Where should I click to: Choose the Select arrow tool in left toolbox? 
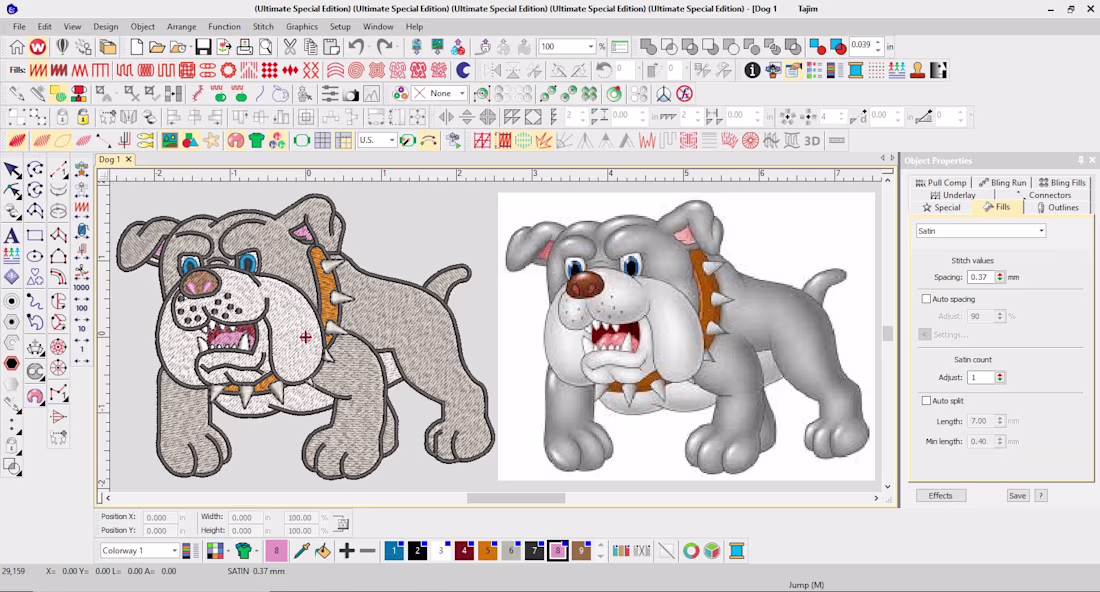12,170
